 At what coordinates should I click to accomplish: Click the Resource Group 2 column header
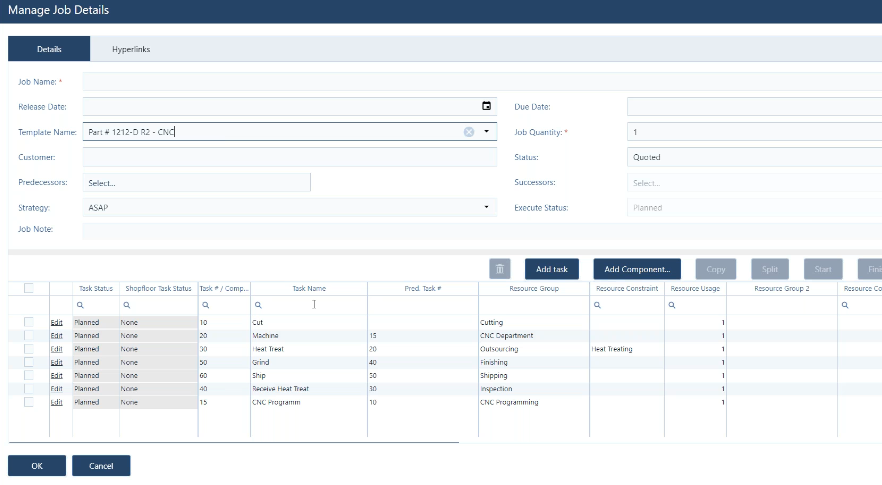click(781, 288)
